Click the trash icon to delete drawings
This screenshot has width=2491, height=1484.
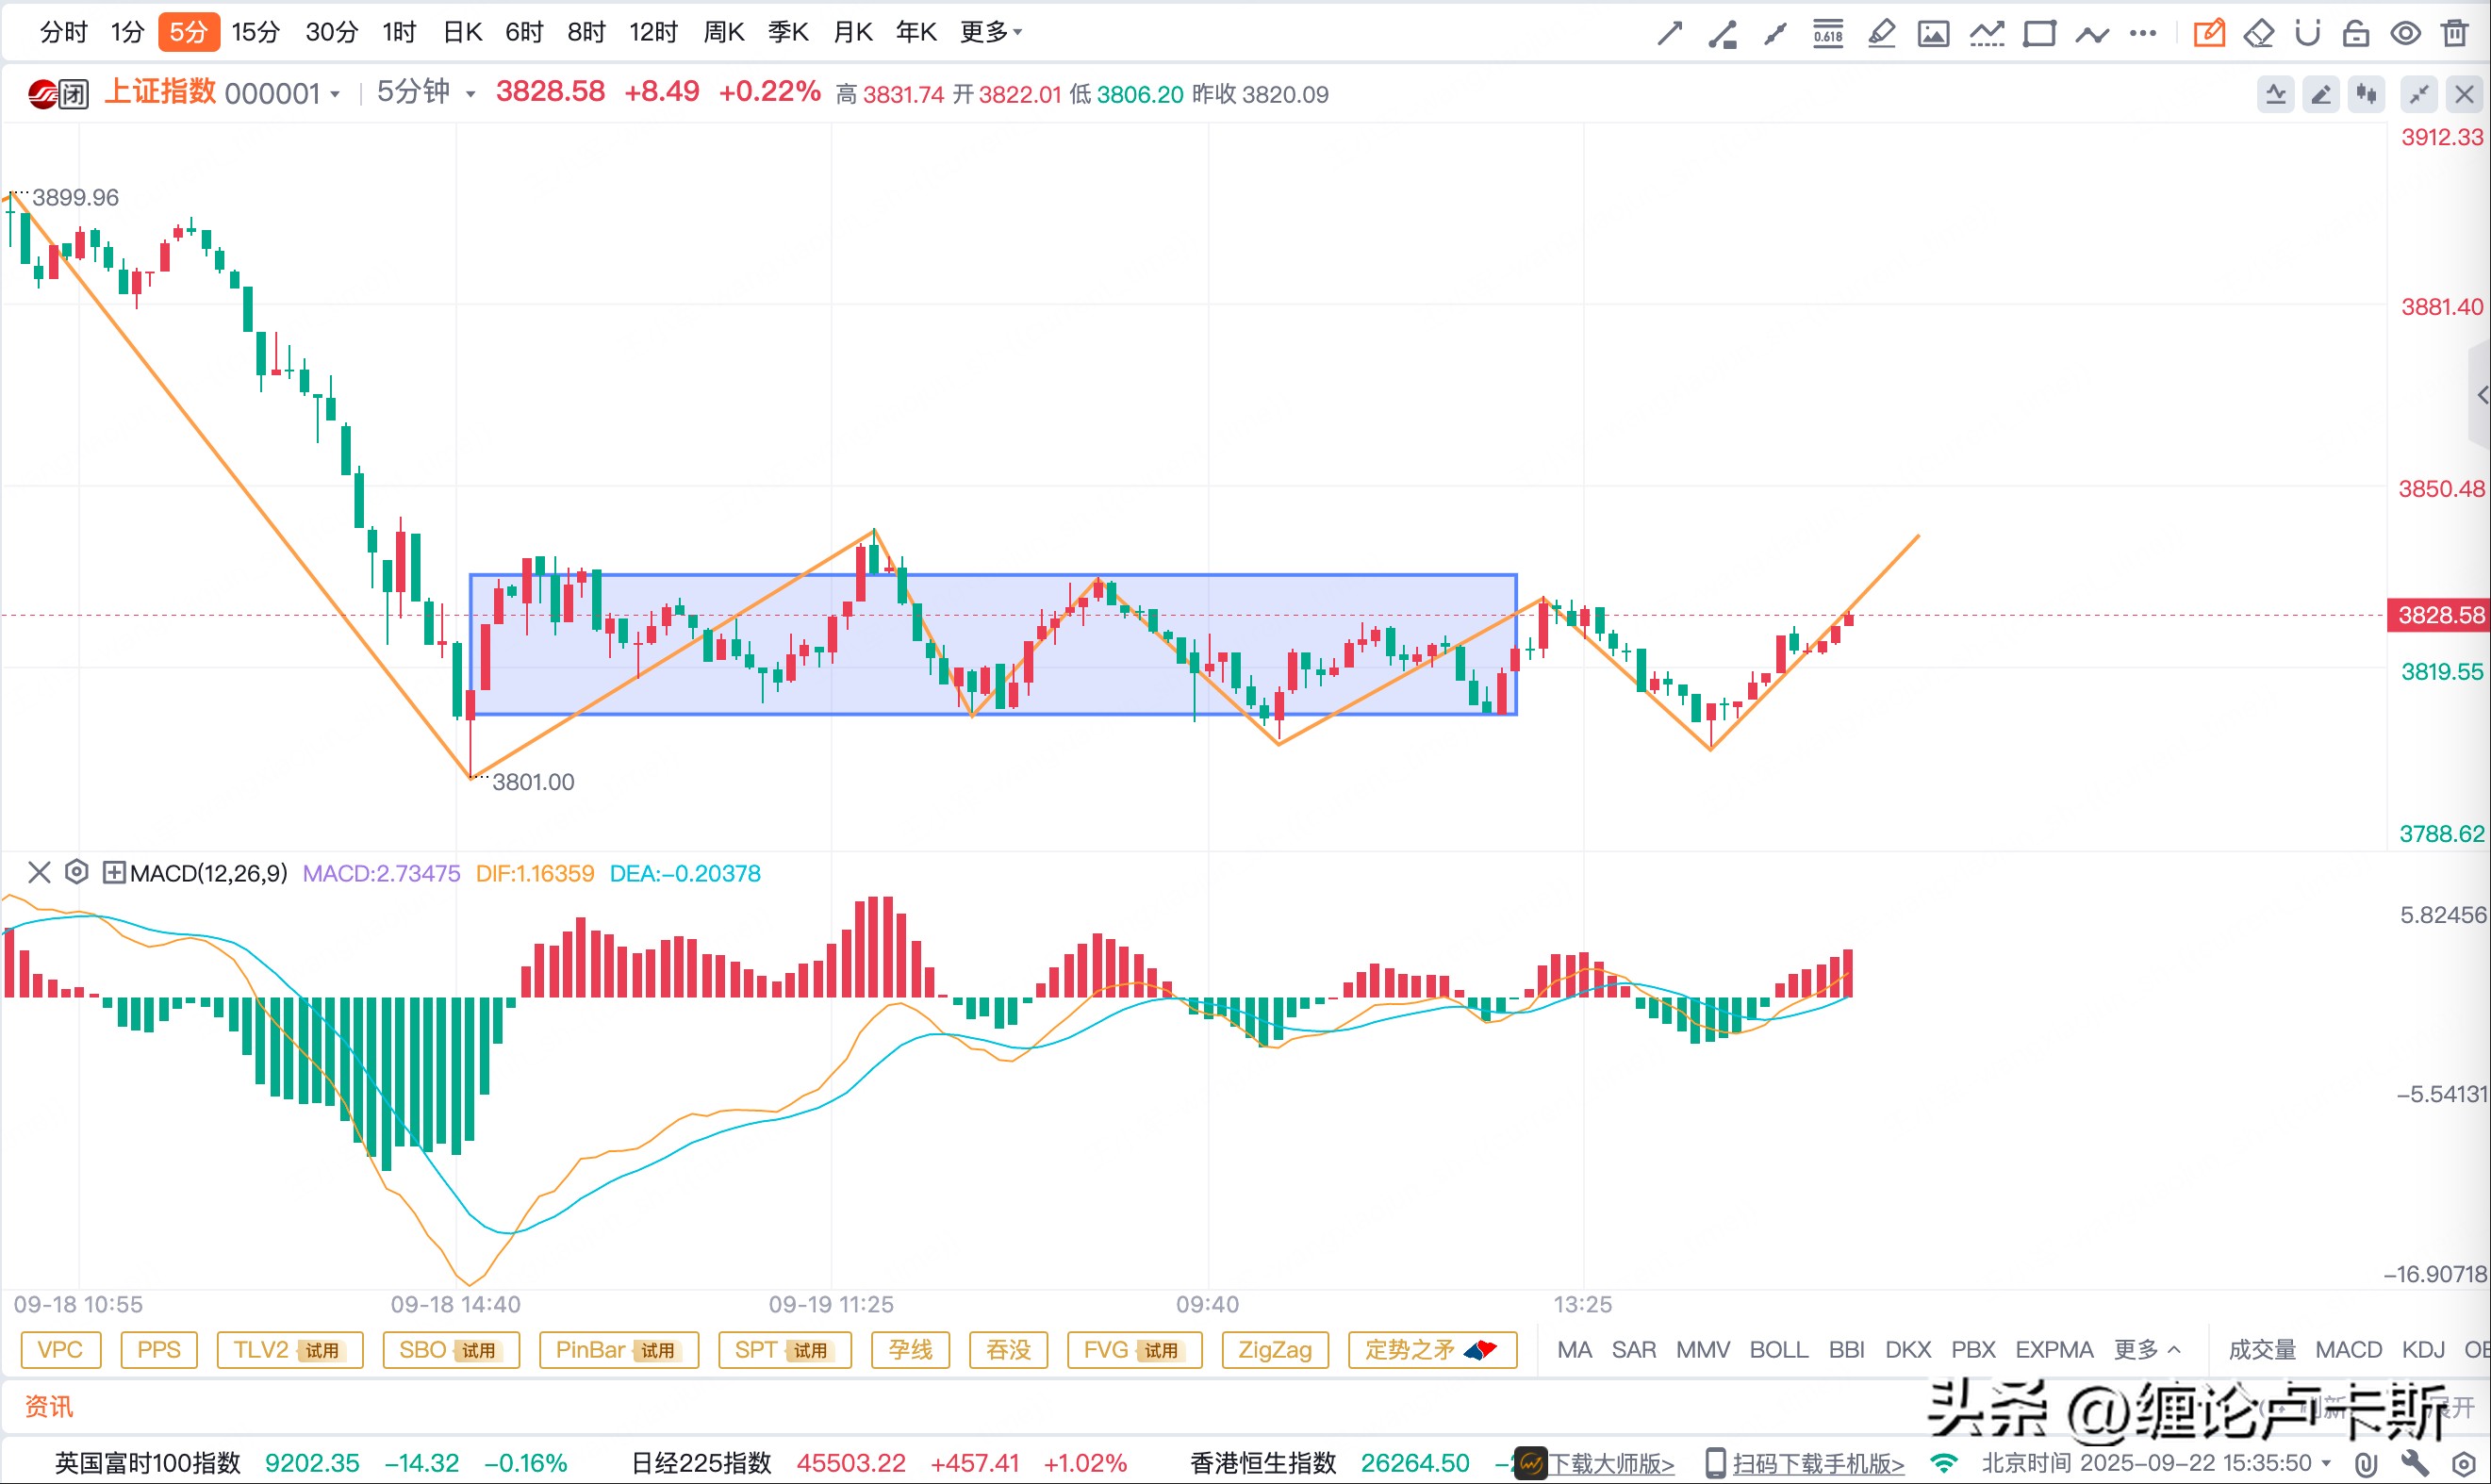click(2454, 34)
